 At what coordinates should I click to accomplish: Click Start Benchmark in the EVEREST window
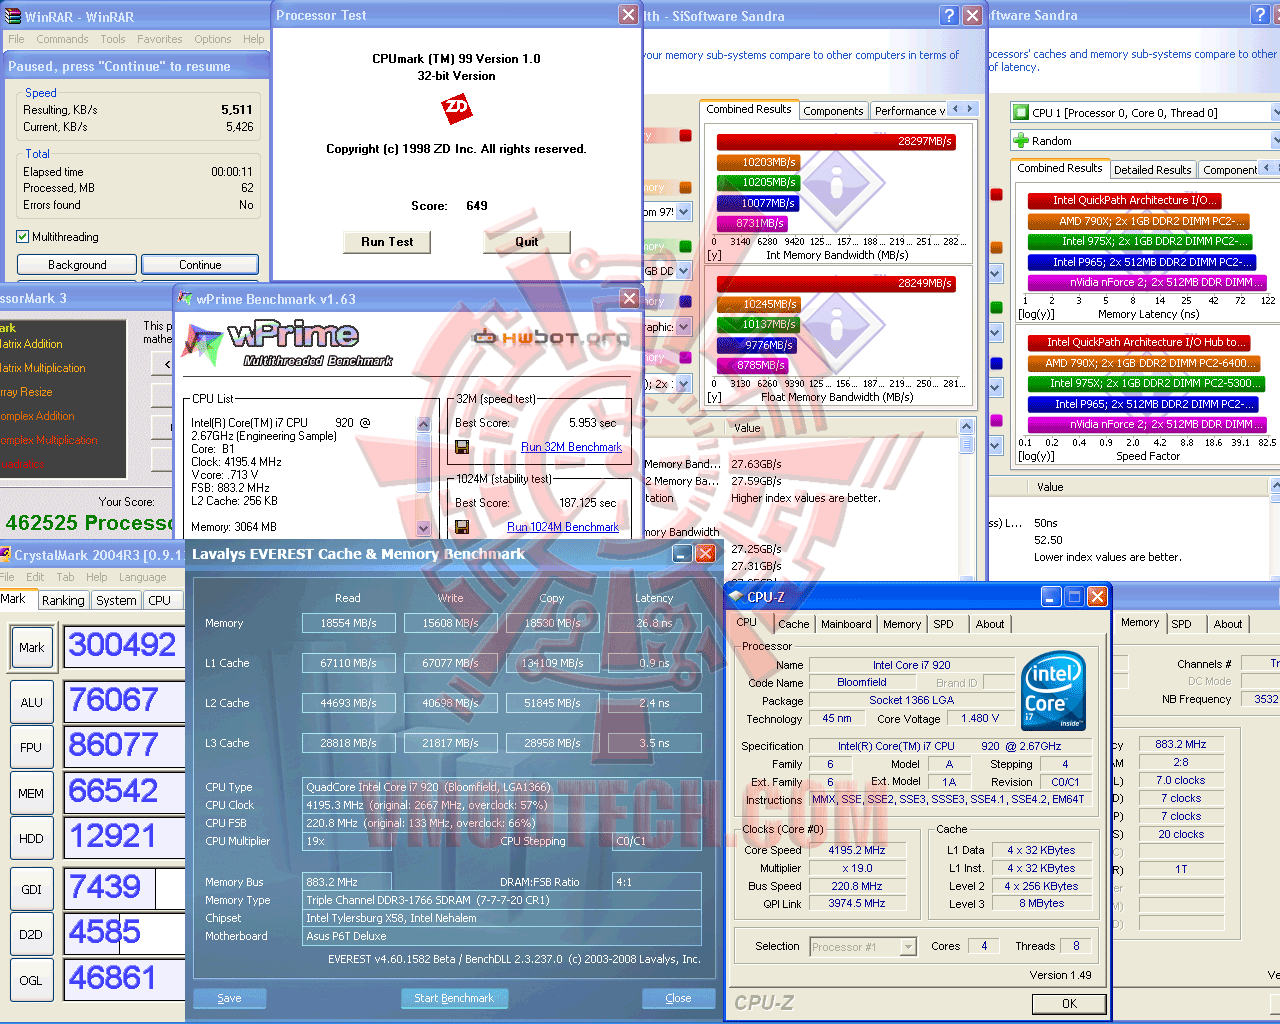click(454, 998)
